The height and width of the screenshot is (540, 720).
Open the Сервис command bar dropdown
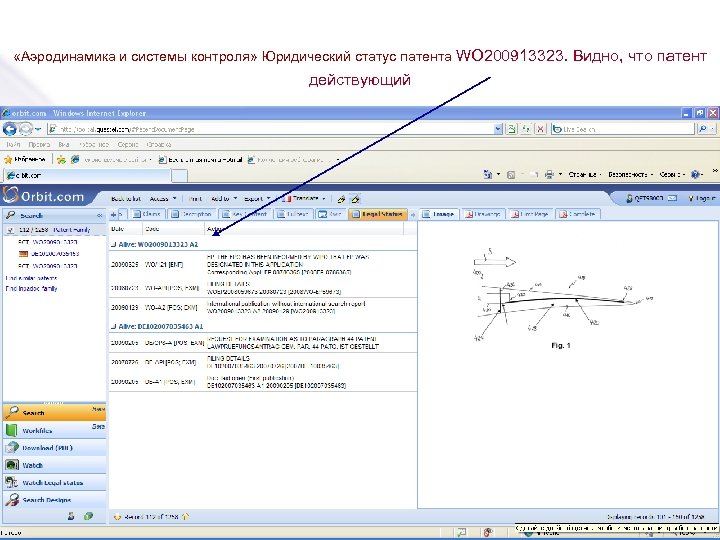pos(672,174)
